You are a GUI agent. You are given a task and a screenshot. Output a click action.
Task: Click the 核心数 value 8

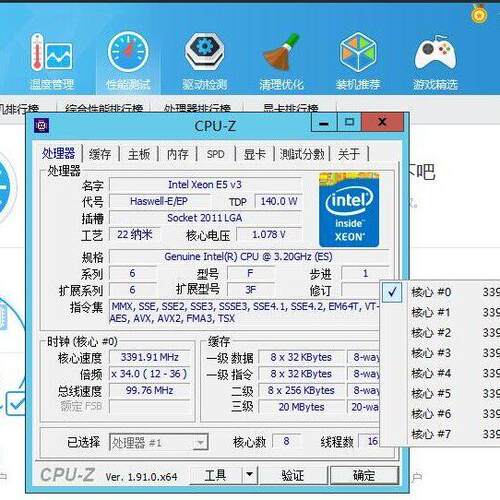click(287, 441)
